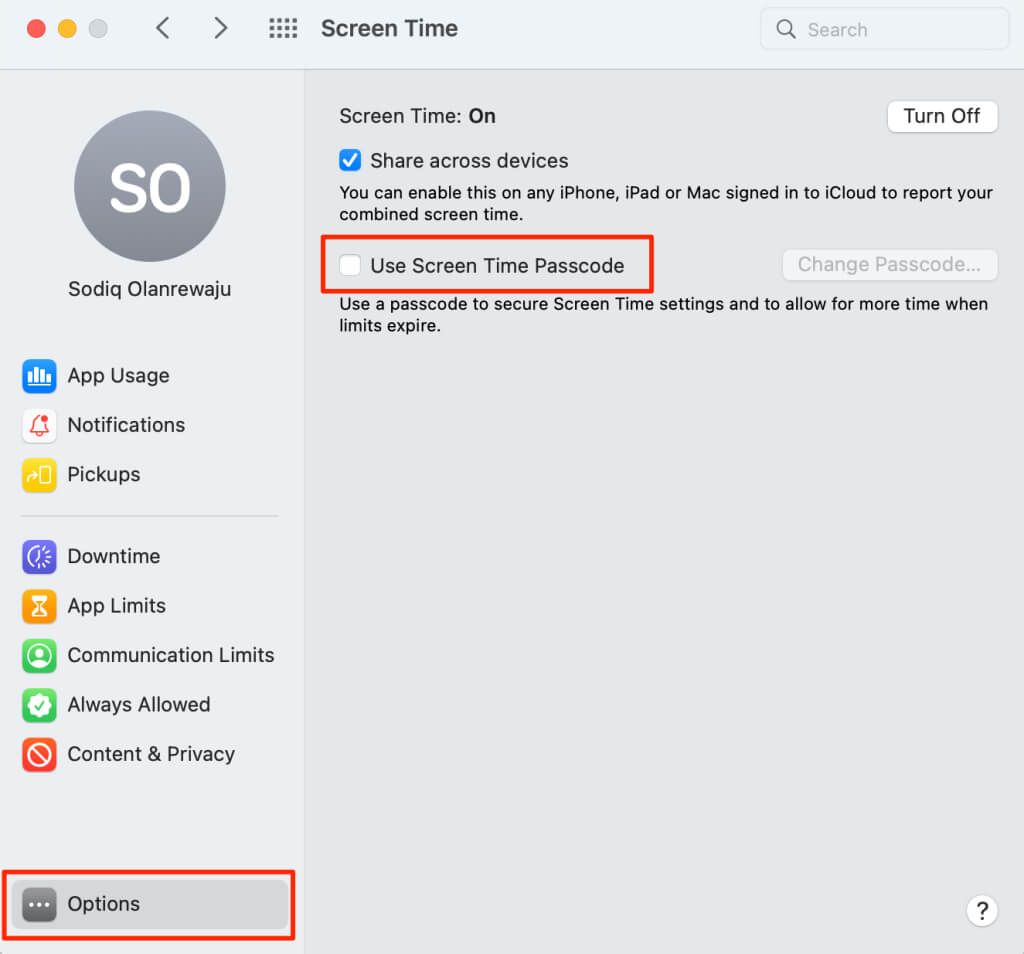Show all preferences grid icon

coord(283,29)
